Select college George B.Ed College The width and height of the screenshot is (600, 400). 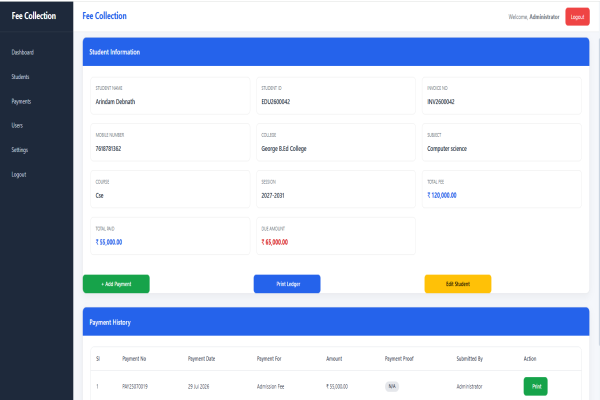[x=284, y=149]
